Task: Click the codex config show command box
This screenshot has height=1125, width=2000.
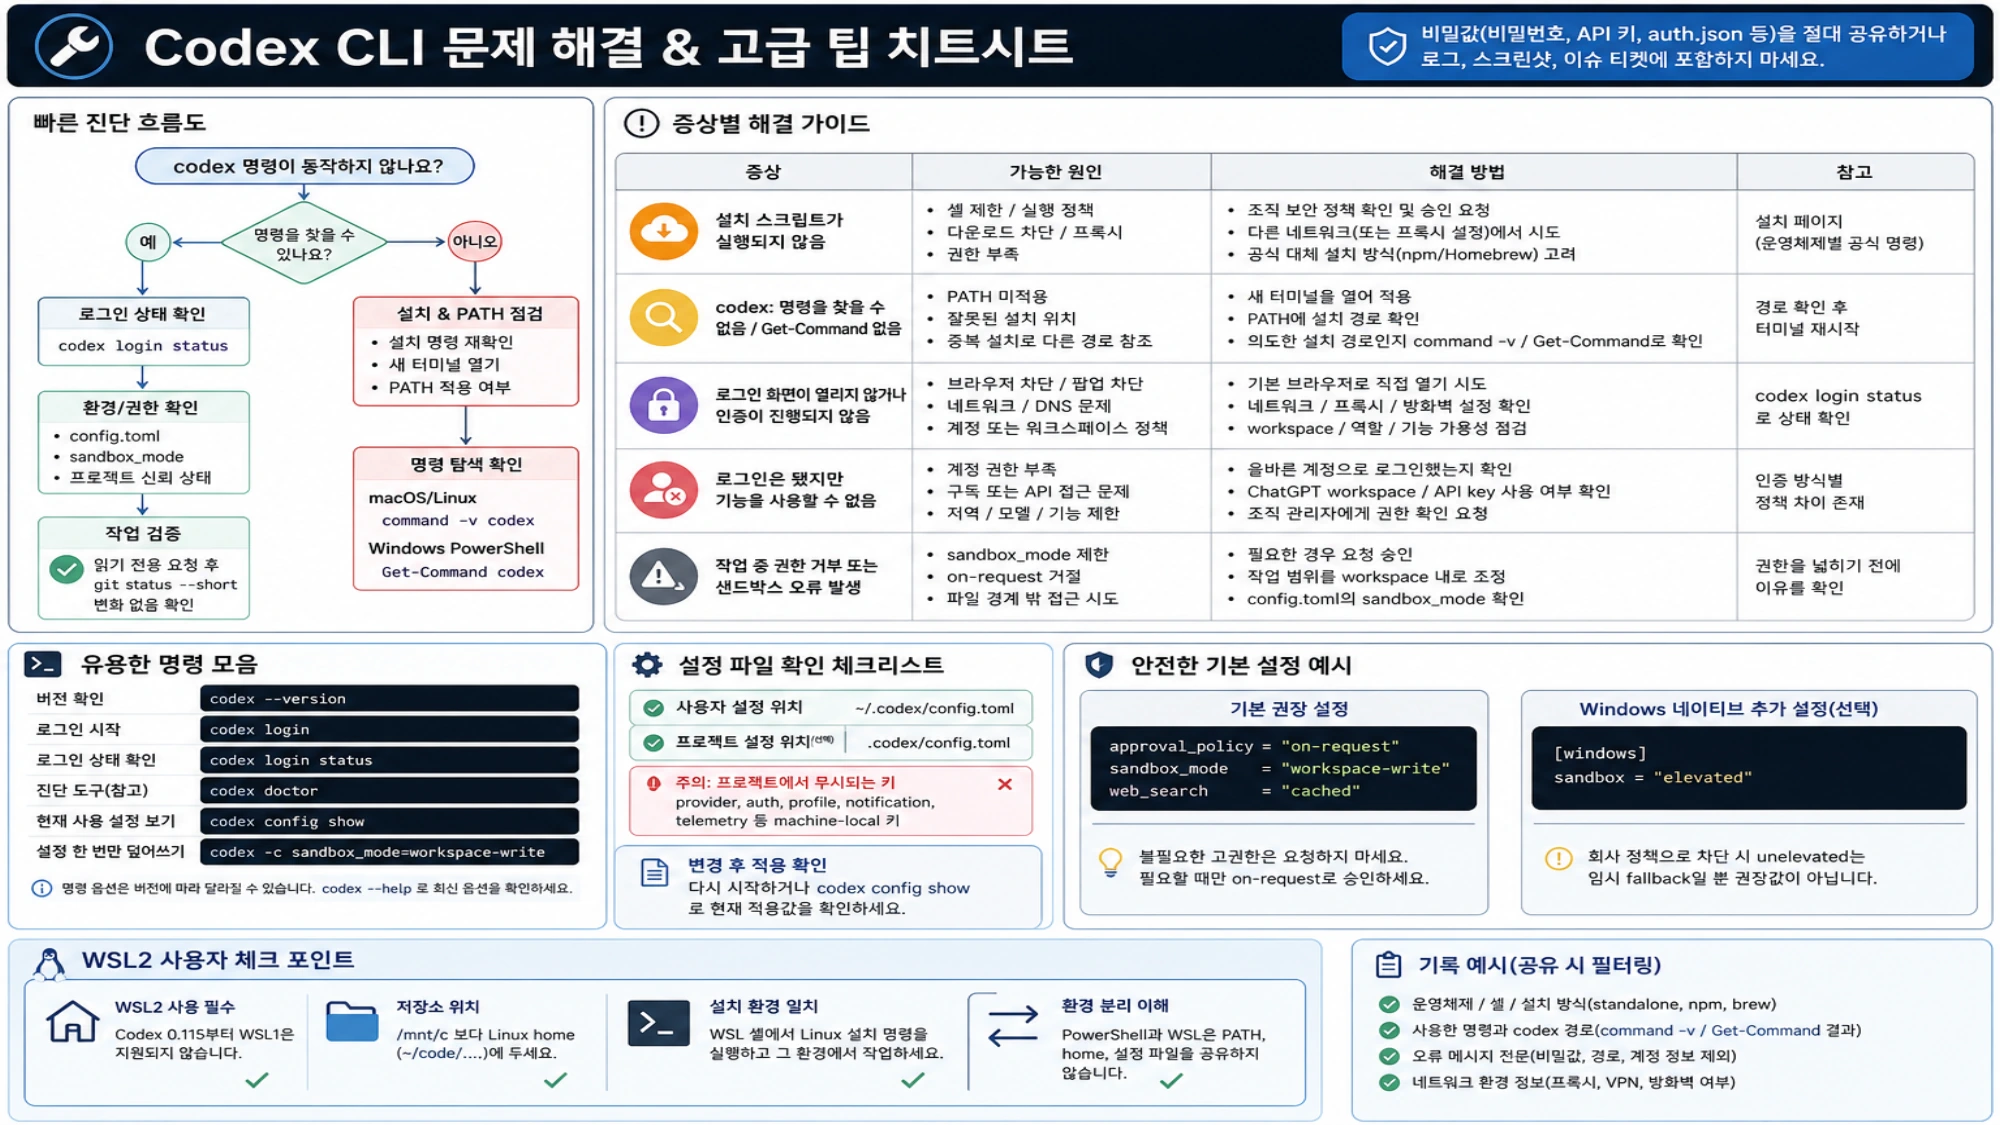Action: tap(389, 821)
